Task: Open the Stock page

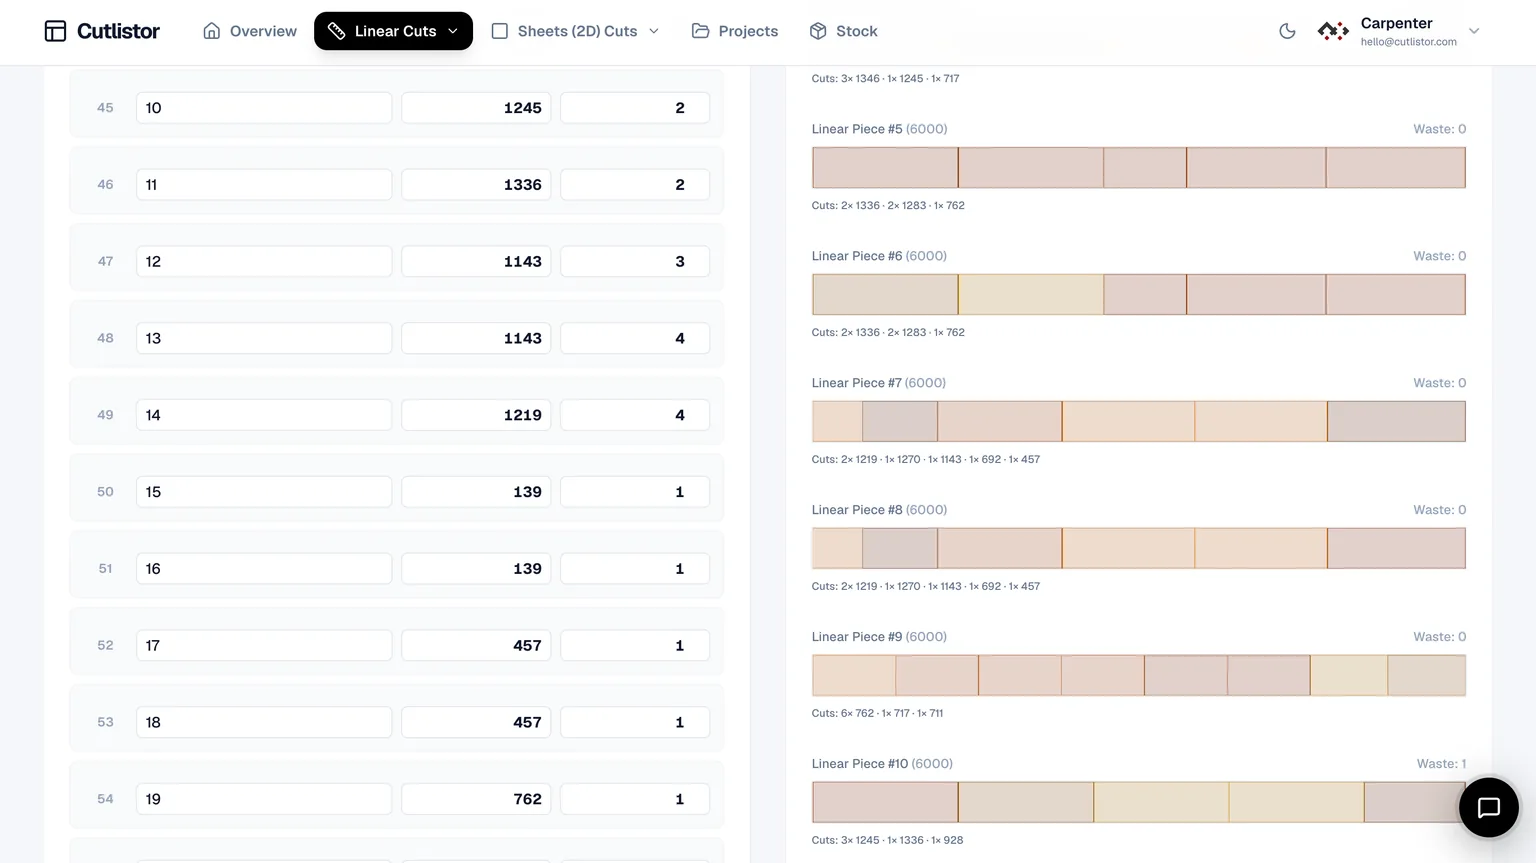Action: coord(843,31)
